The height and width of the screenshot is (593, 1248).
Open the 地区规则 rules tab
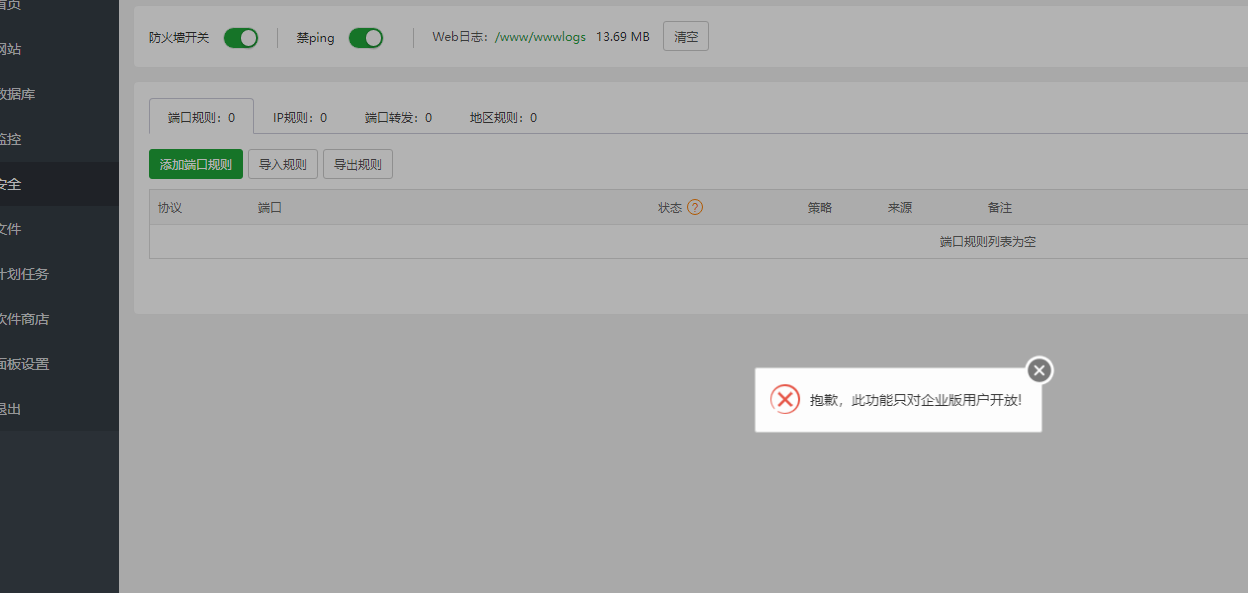[504, 117]
